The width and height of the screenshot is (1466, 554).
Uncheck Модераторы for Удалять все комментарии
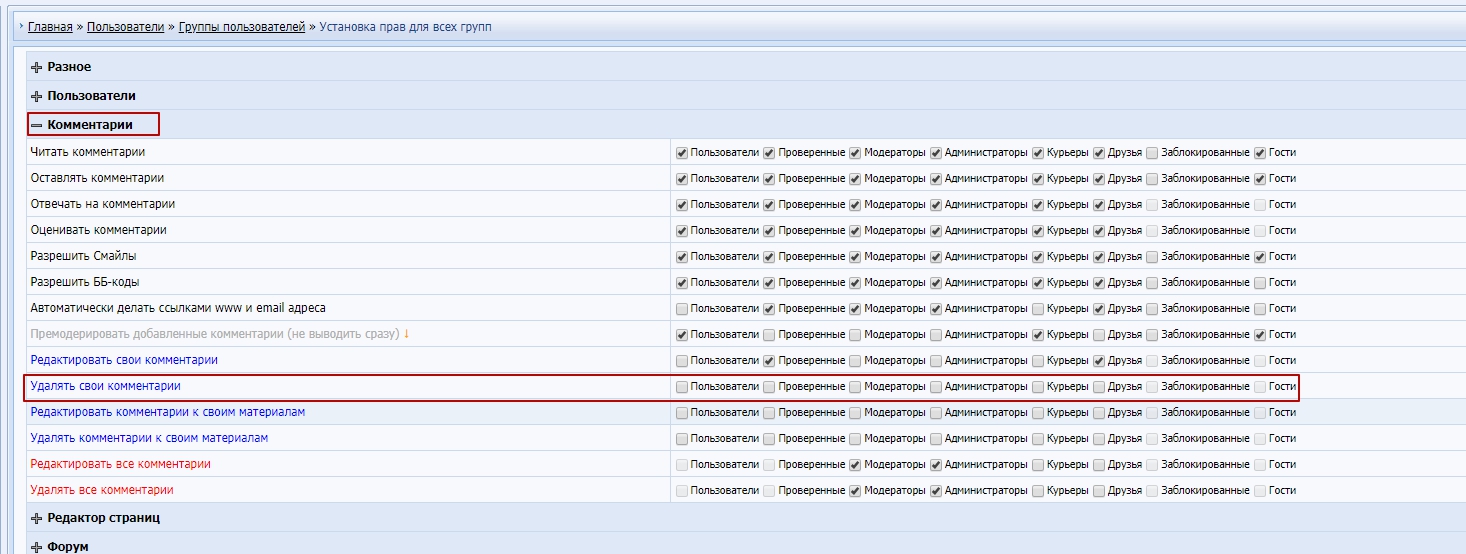pos(855,491)
